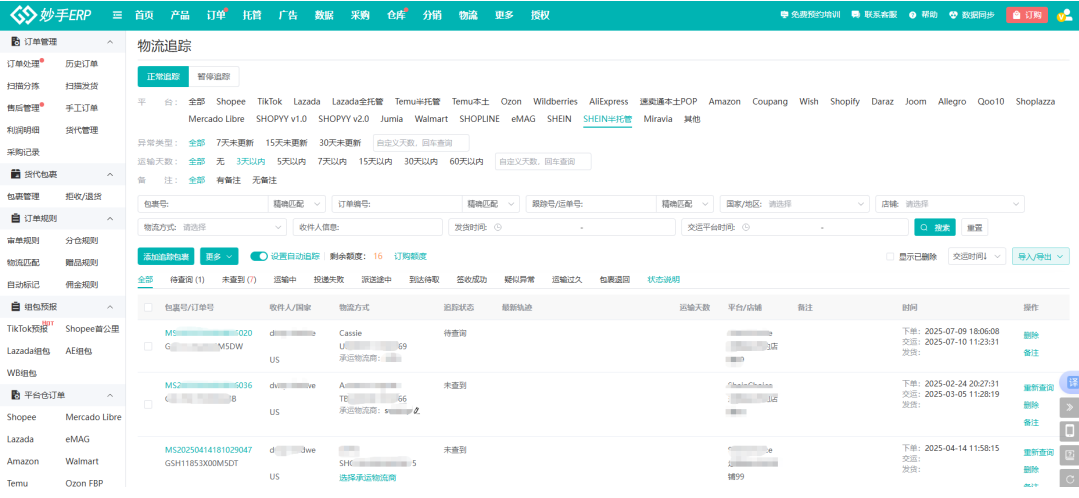Click the 联系客服 chat bubble icon

tap(855, 15)
